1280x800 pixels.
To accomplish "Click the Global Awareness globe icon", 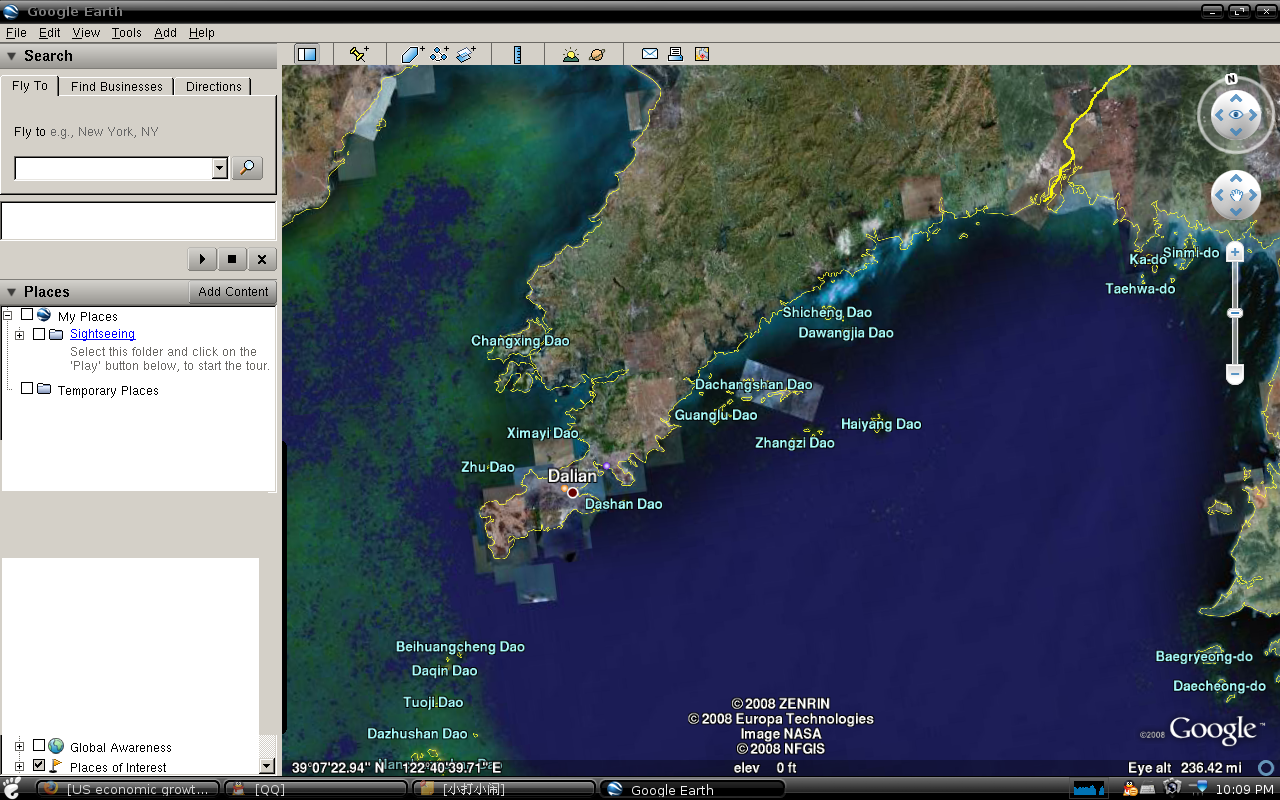I will 56,746.
